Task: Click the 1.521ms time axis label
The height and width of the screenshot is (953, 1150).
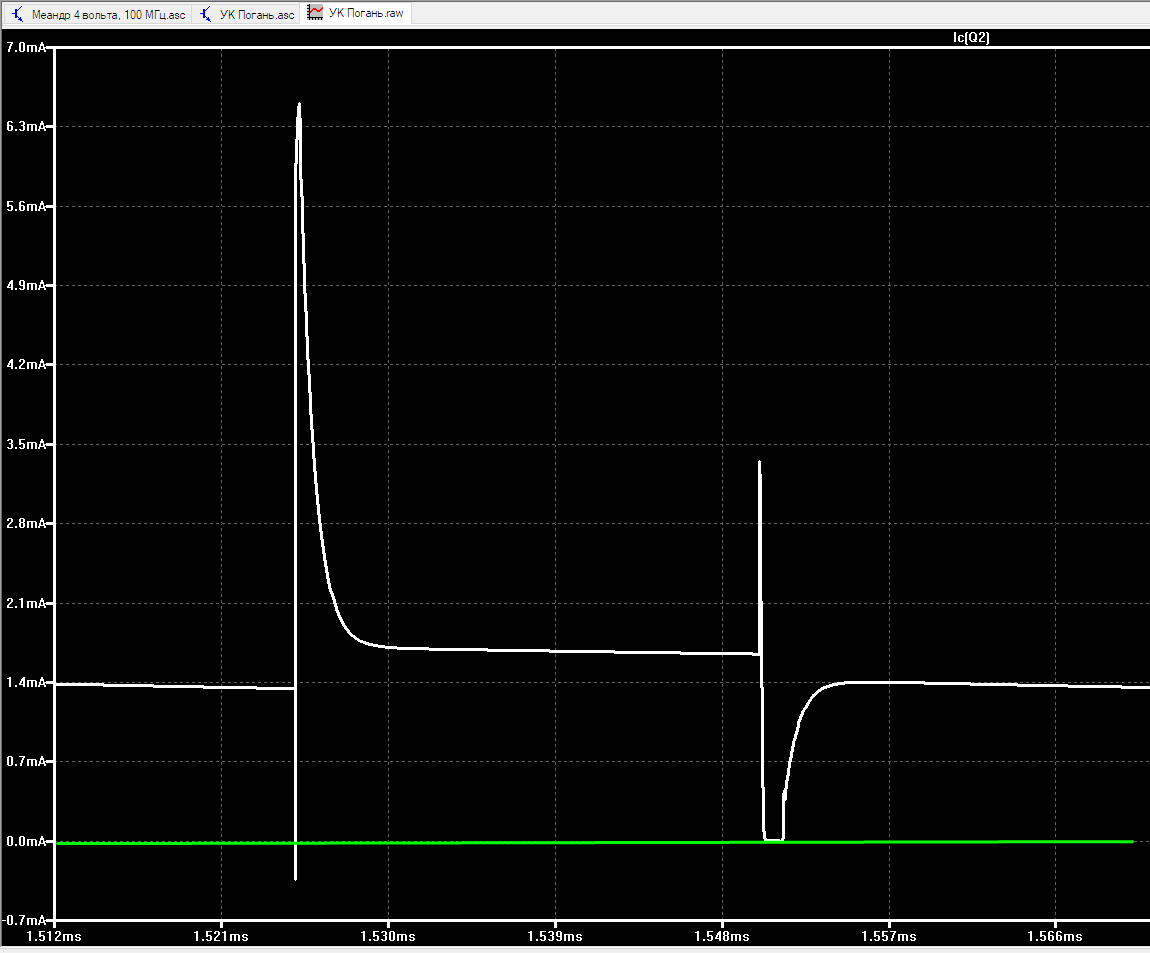Action: [x=221, y=937]
